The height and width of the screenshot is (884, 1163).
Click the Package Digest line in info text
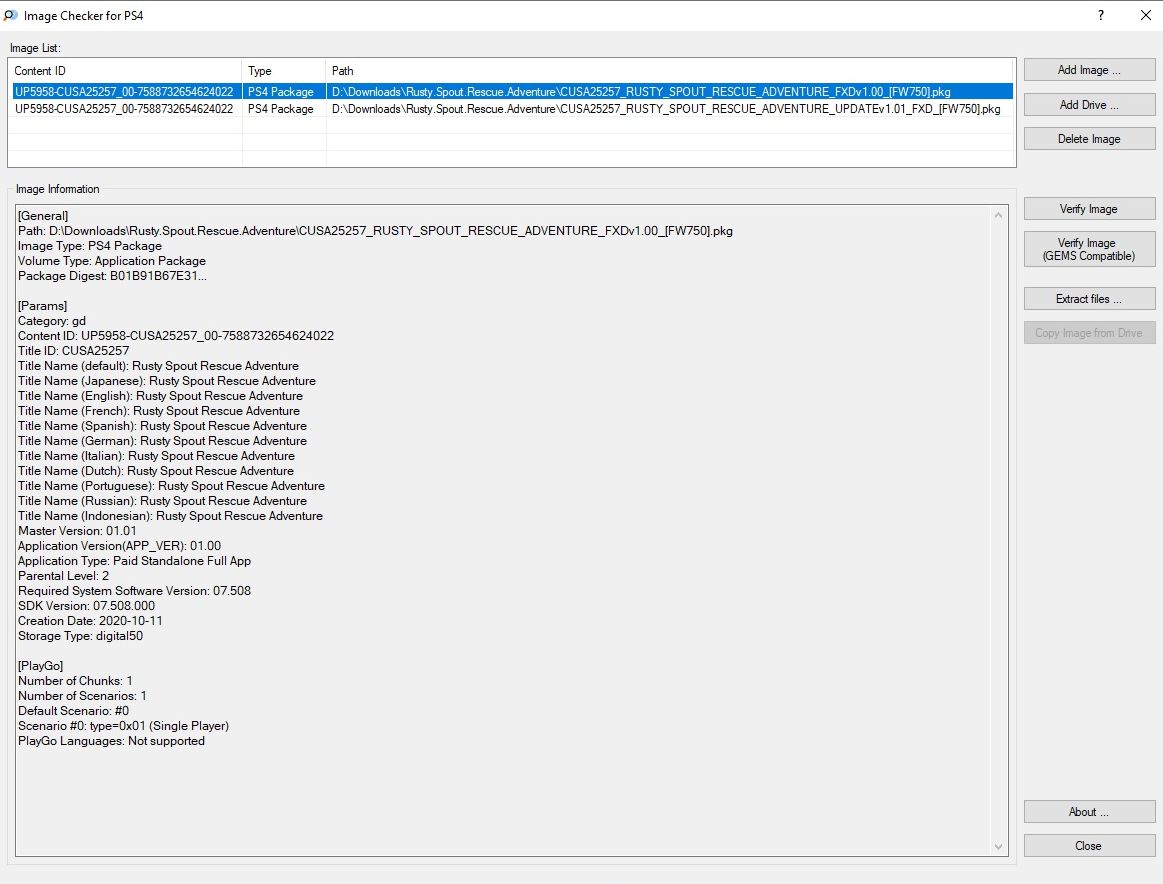click(112, 276)
